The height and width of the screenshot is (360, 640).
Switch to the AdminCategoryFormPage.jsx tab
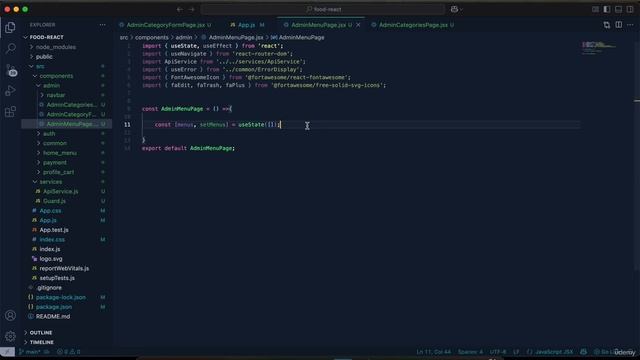(x=165, y=25)
